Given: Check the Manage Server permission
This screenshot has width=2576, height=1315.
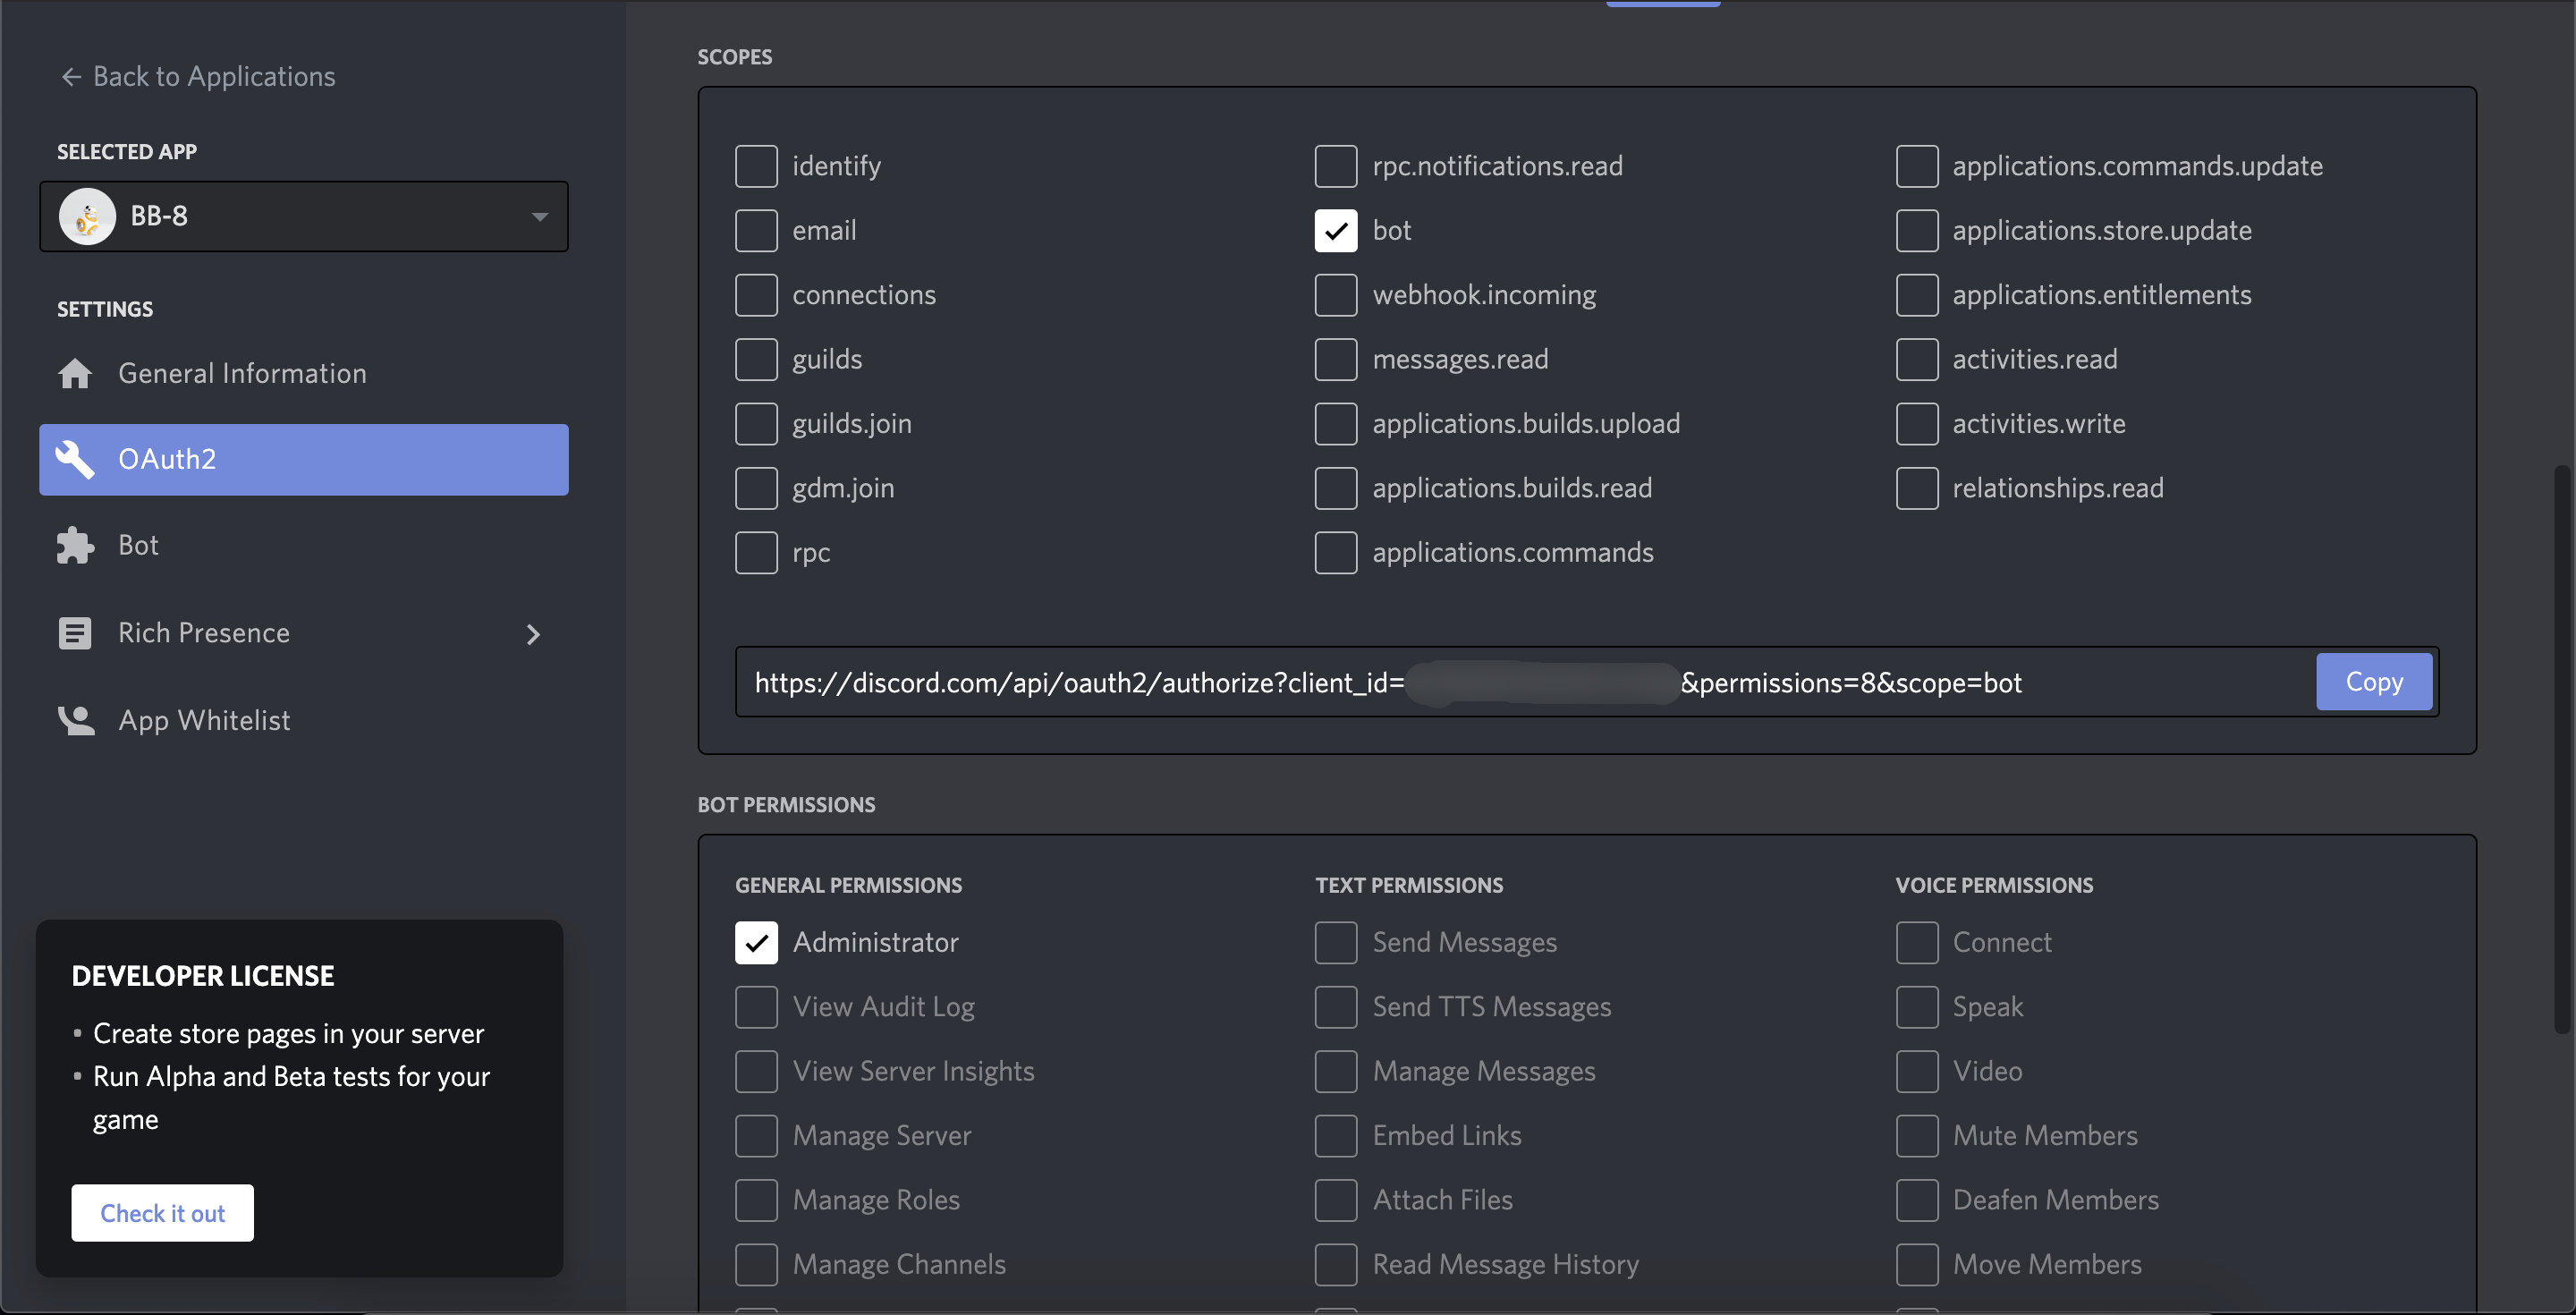Looking at the screenshot, I should (756, 1136).
